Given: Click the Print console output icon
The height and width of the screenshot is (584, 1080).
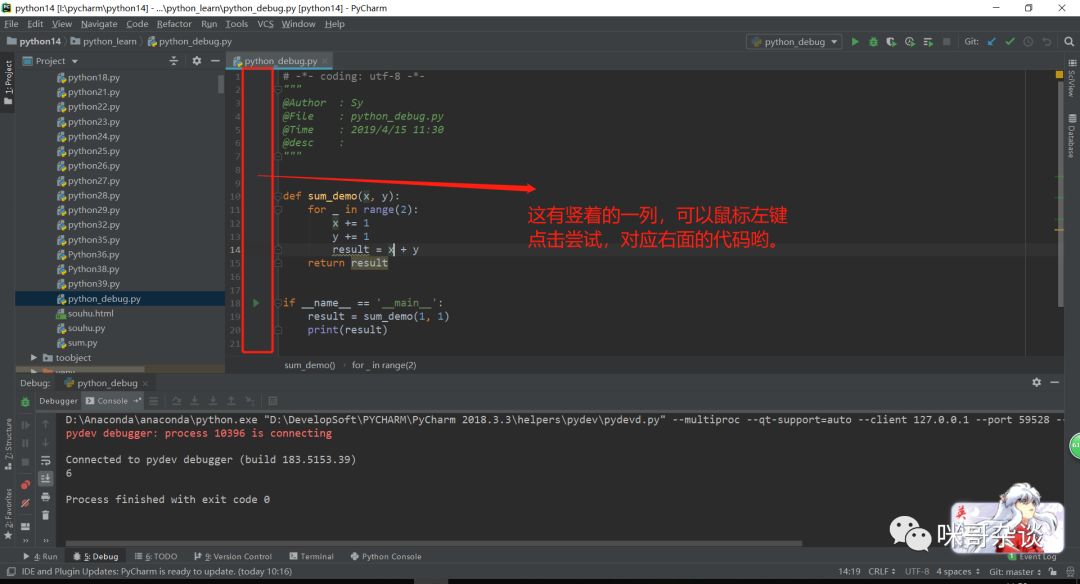Looking at the screenshot, I should point(45,497).
